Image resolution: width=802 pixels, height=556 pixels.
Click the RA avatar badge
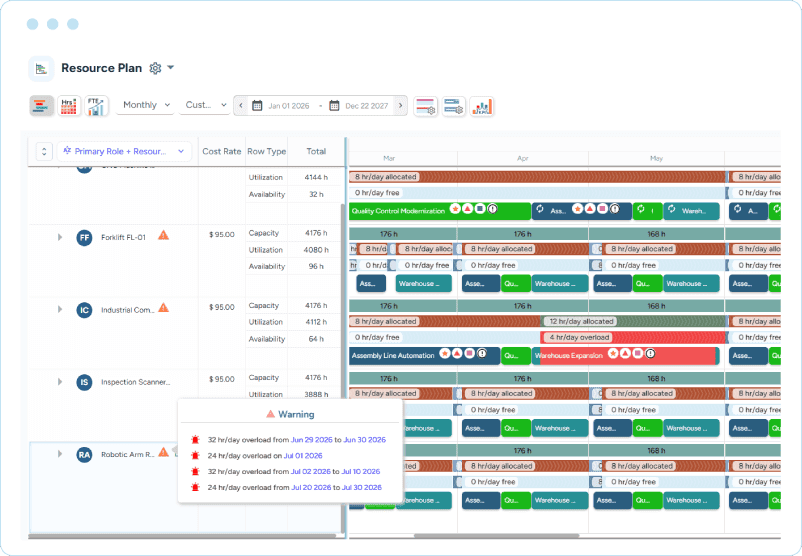[84, 455]
